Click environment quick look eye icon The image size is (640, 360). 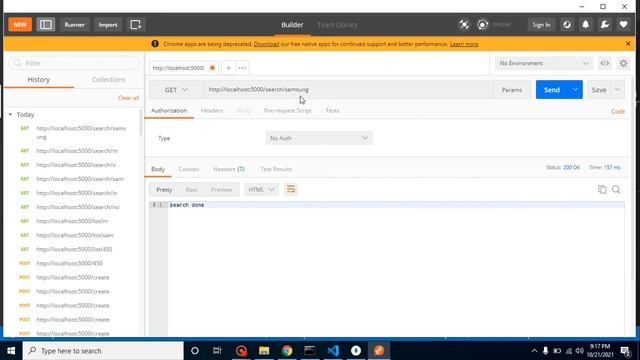[604, 63]
